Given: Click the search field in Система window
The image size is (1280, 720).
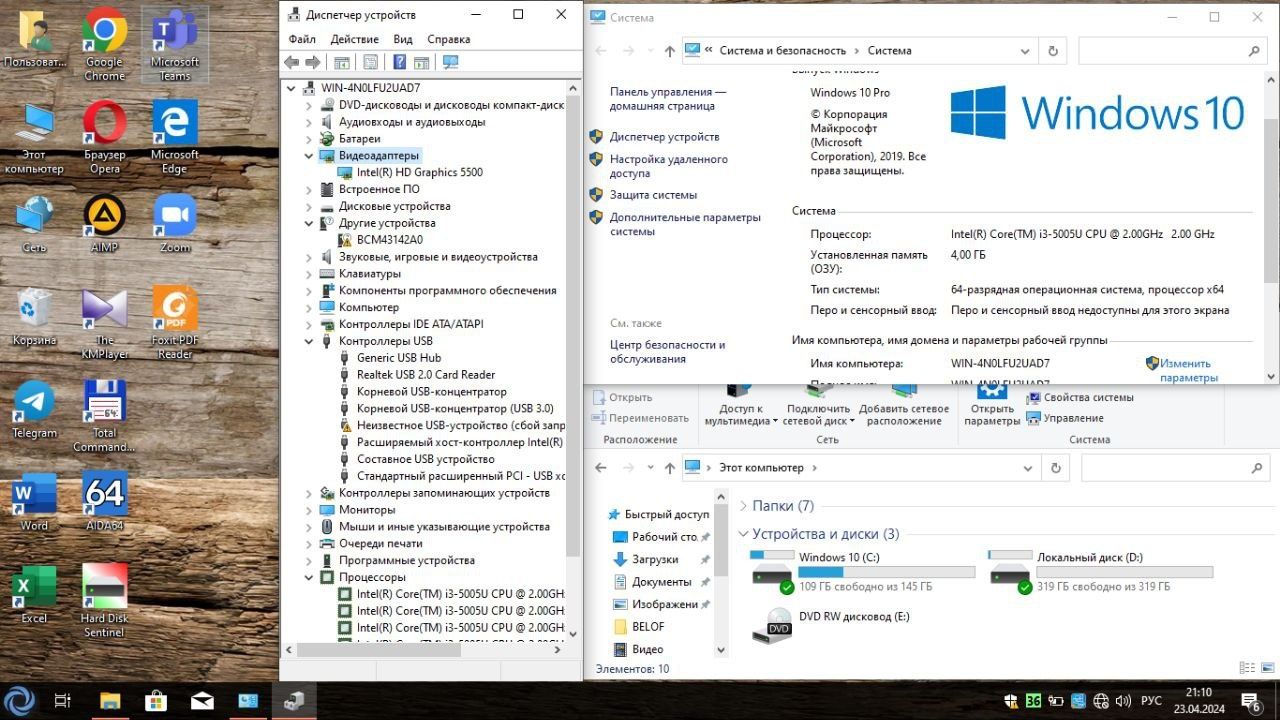Looking at the screenshot, I should [x=1174, y=50].
